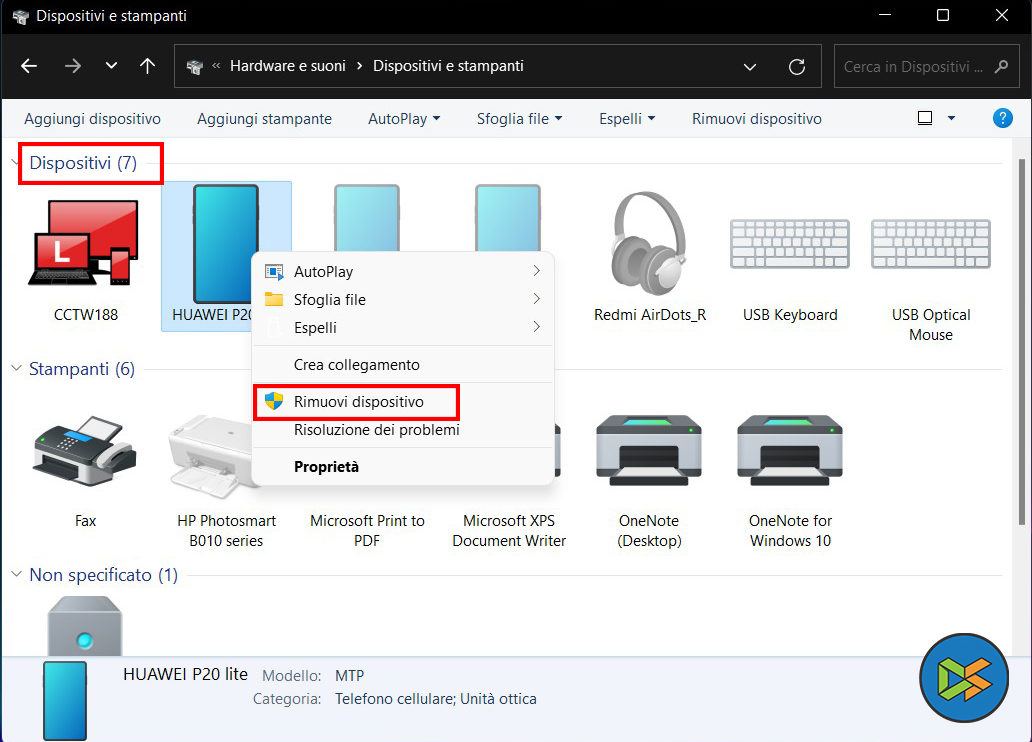Image resolution: width=1032 pixels, height=742 pixels.
Task: Open the AutoPlay toolbar dropdown
Action: [404, 119]
